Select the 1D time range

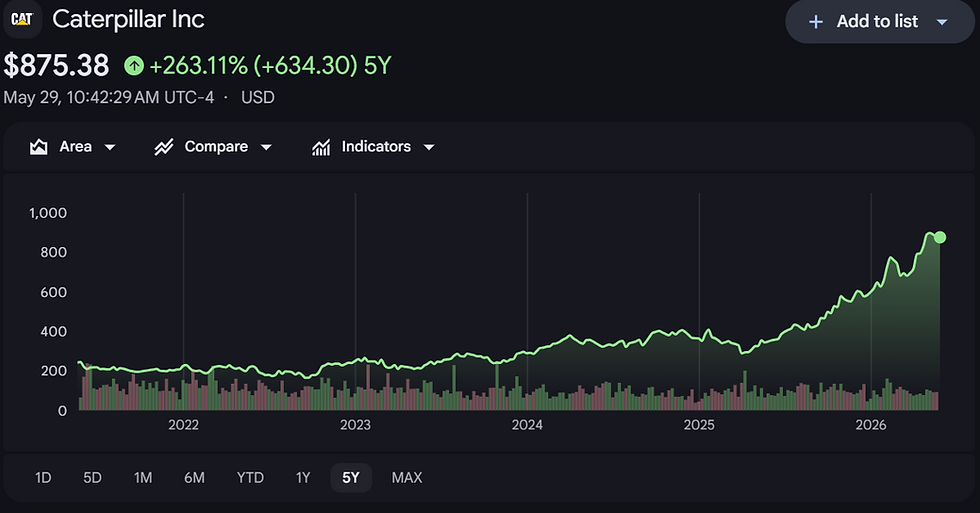tap(43, 478)
